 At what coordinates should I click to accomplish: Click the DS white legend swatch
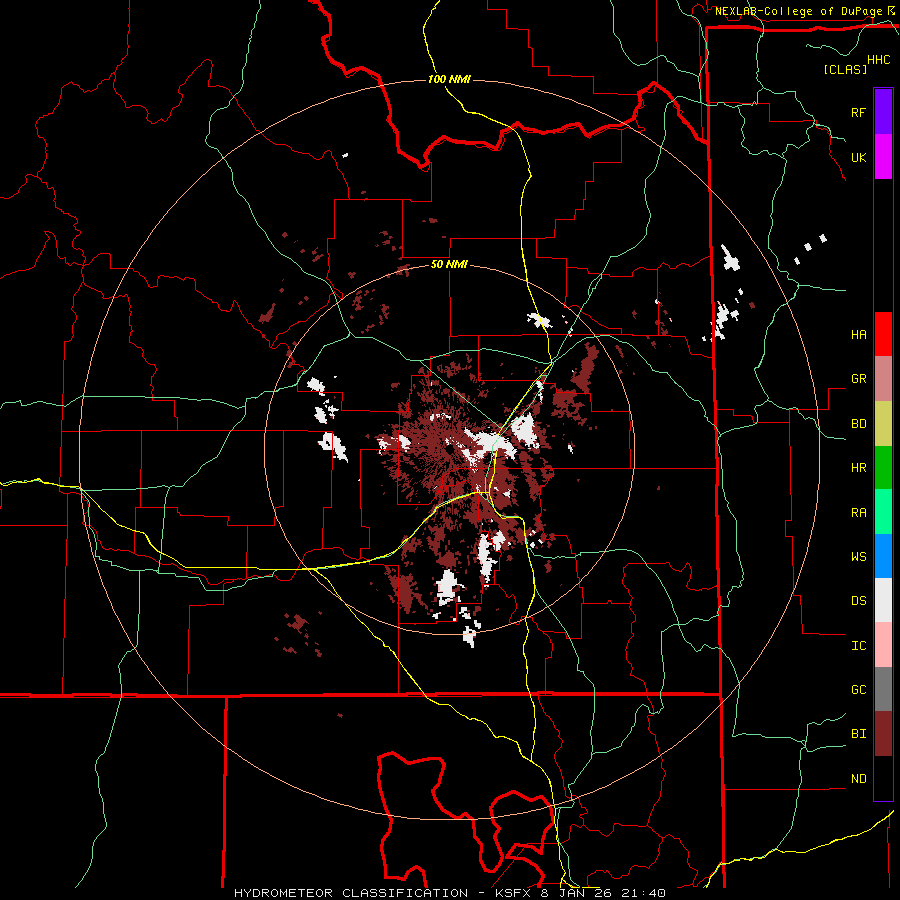[883, 600]
